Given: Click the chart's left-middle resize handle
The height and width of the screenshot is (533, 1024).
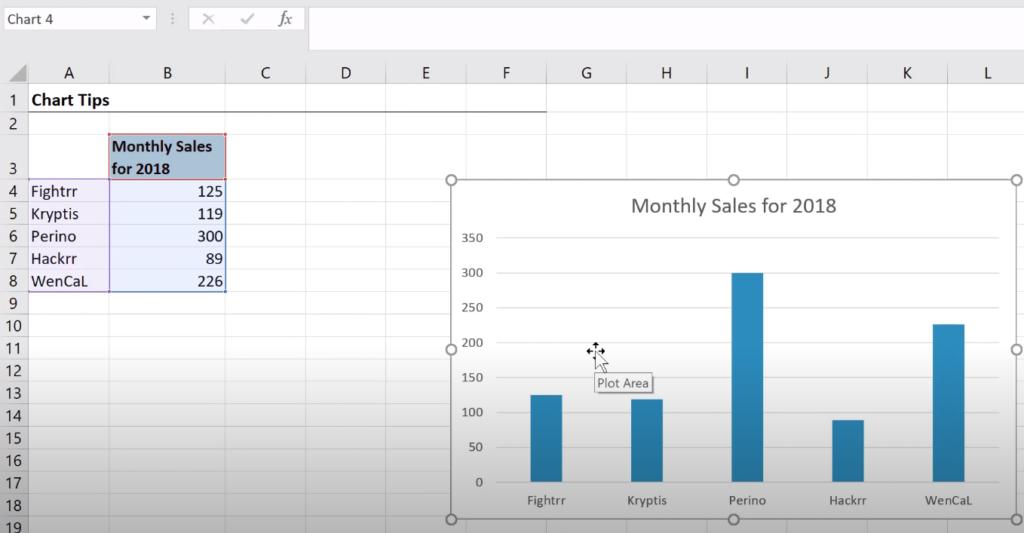Looking at the screenshot, I should coord(451,349).
